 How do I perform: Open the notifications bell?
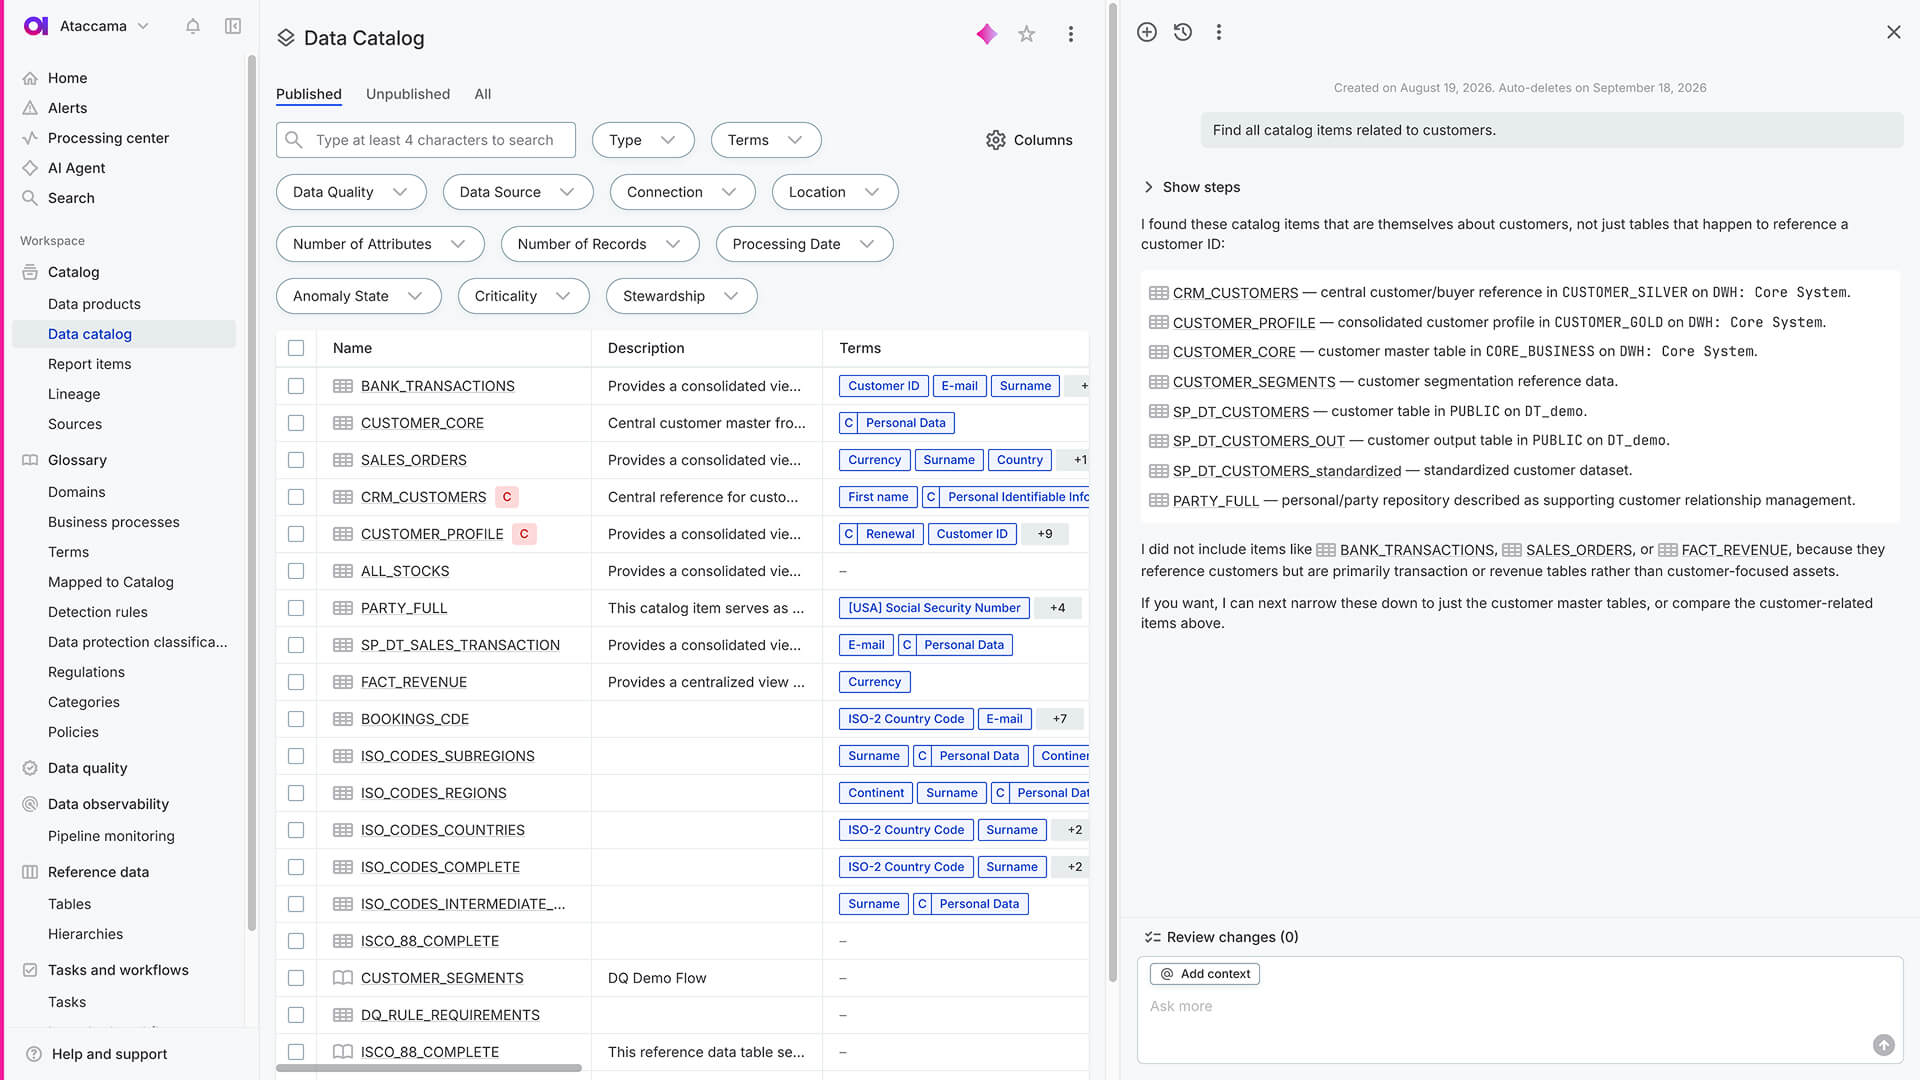click(x=193, y=26)
